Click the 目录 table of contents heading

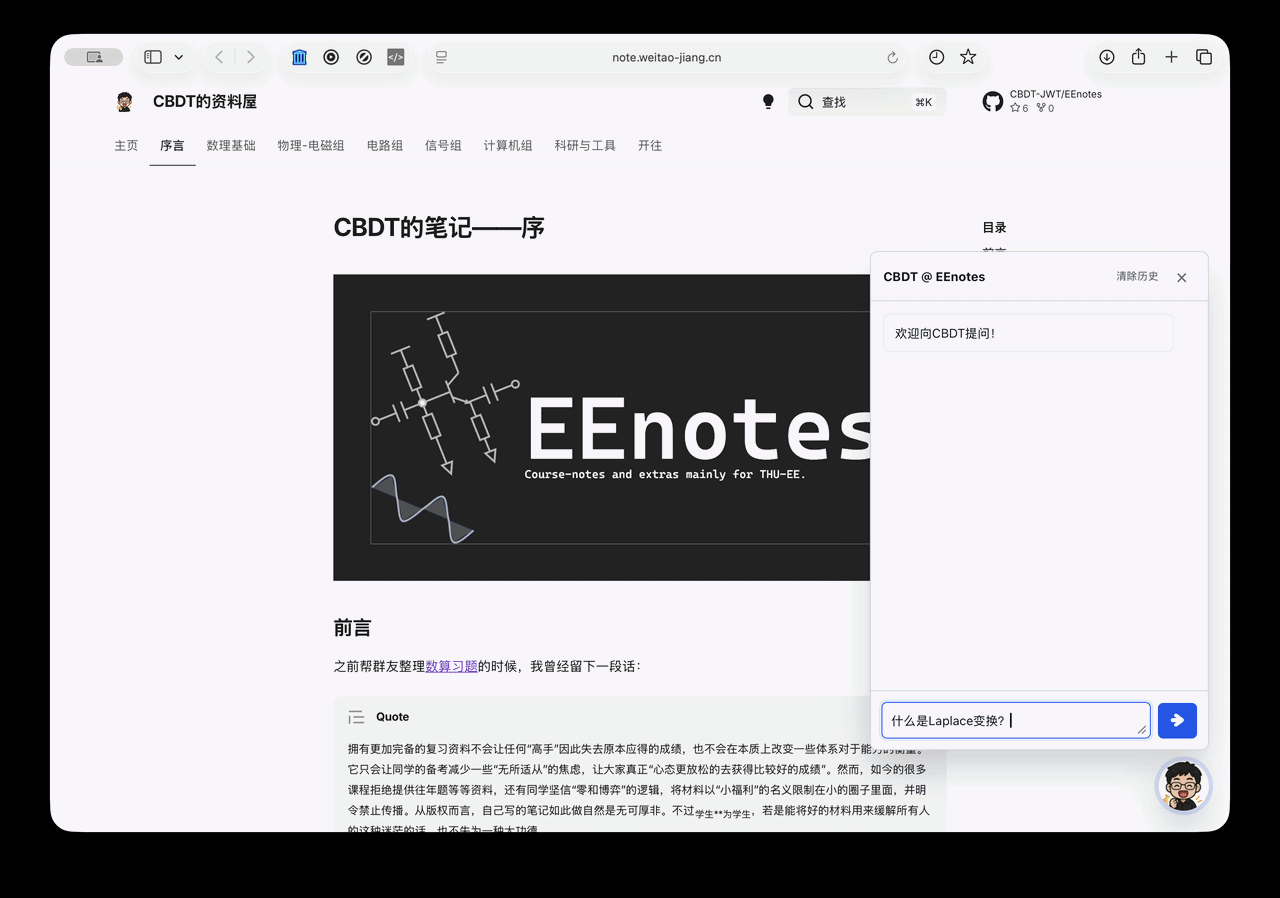tap(994, 227)
